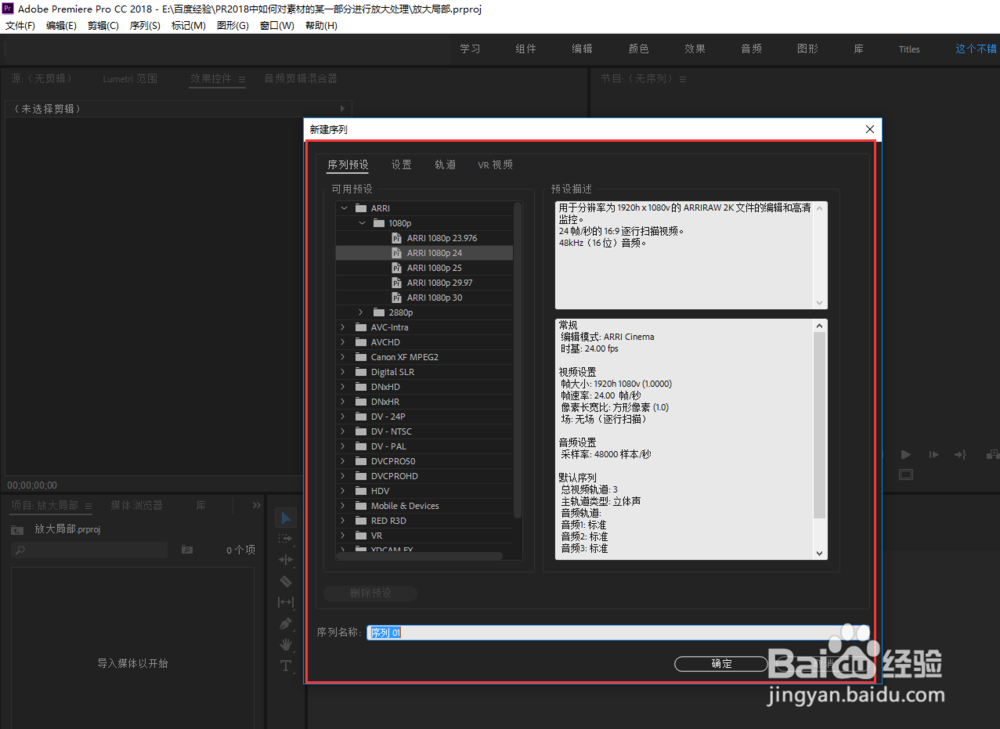Click the search magnifier icon in Project panel
The image size is (1000, 729).
click(20, 550)
